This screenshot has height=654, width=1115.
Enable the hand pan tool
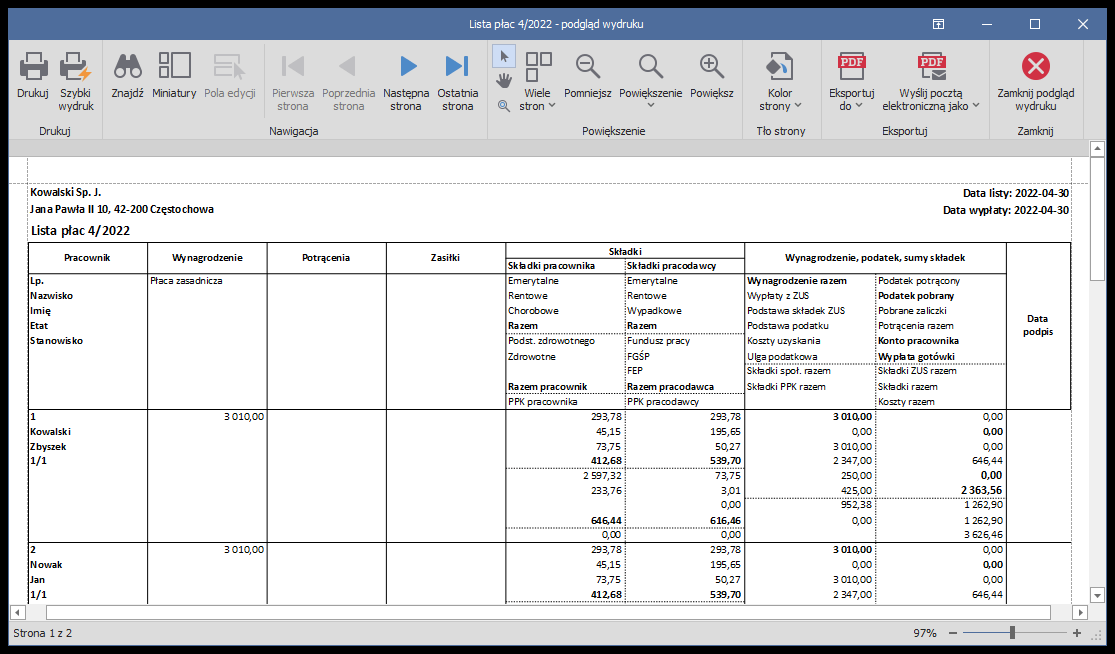(x=504, y=79)
